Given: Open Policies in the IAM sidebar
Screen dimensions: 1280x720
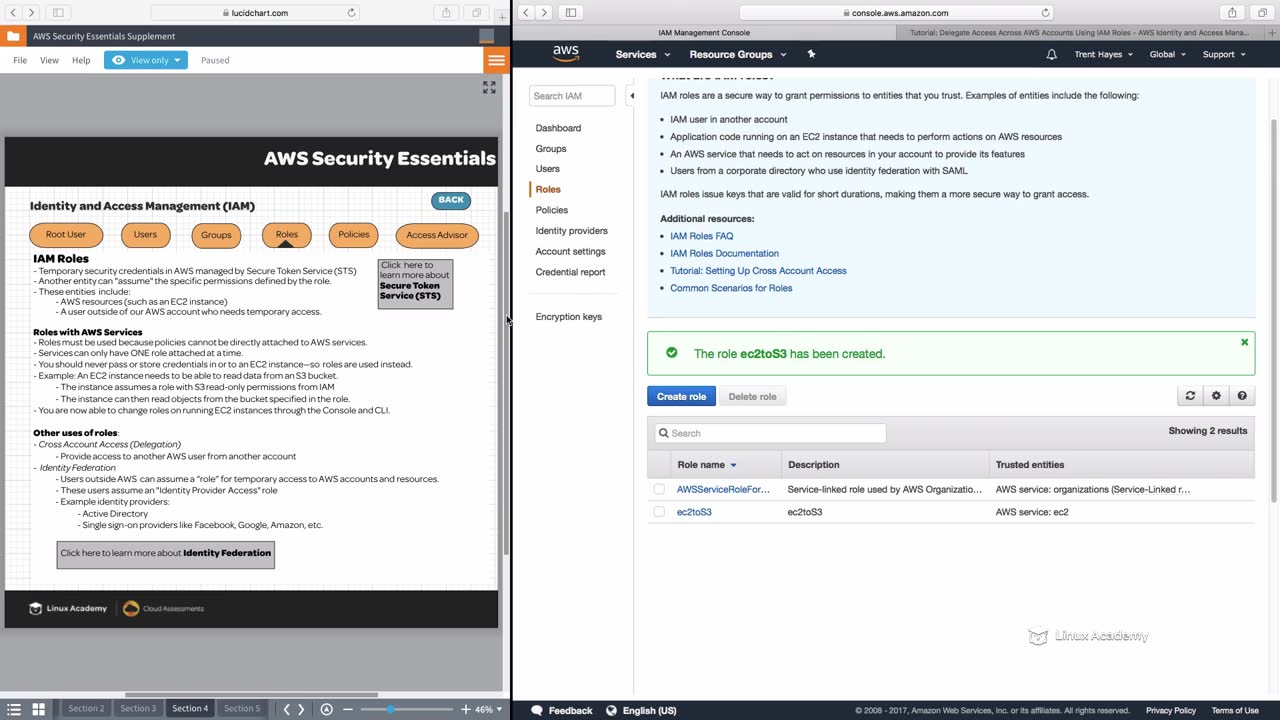Looking at the screenshot, I should tap(551, 210).
